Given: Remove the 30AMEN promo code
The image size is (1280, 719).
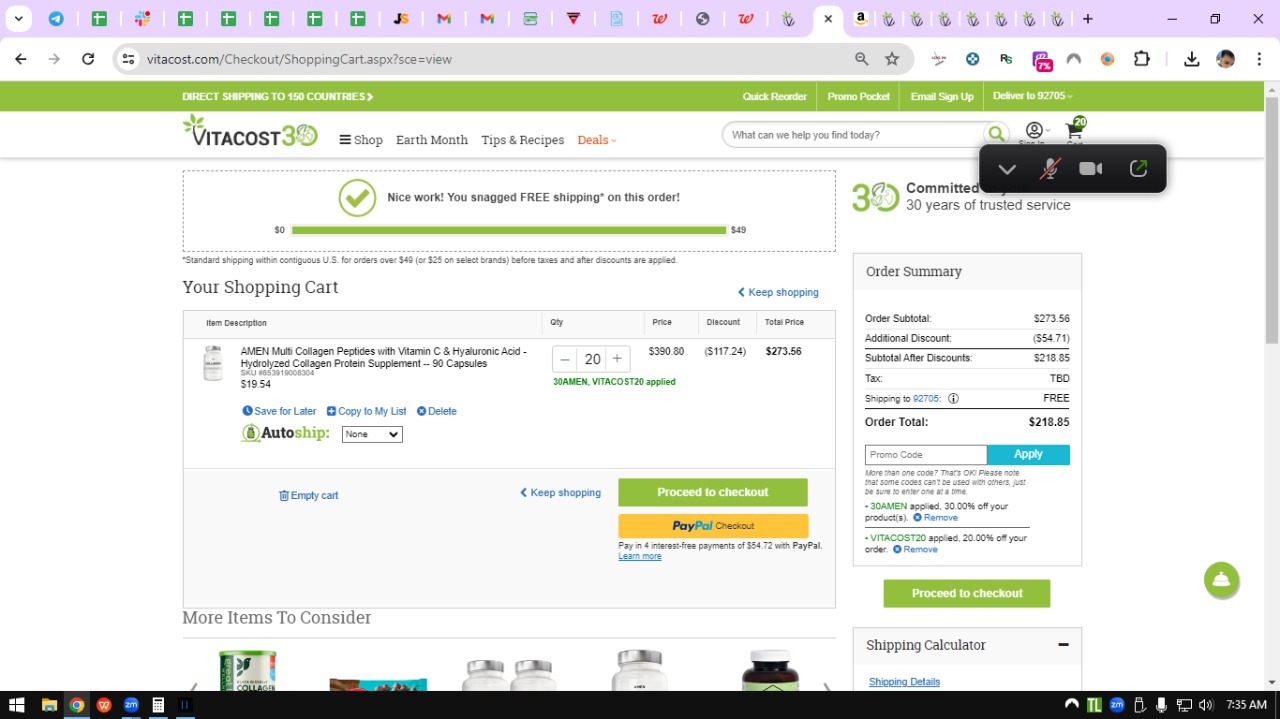Looking at the screenshot, I should [935, 518].
